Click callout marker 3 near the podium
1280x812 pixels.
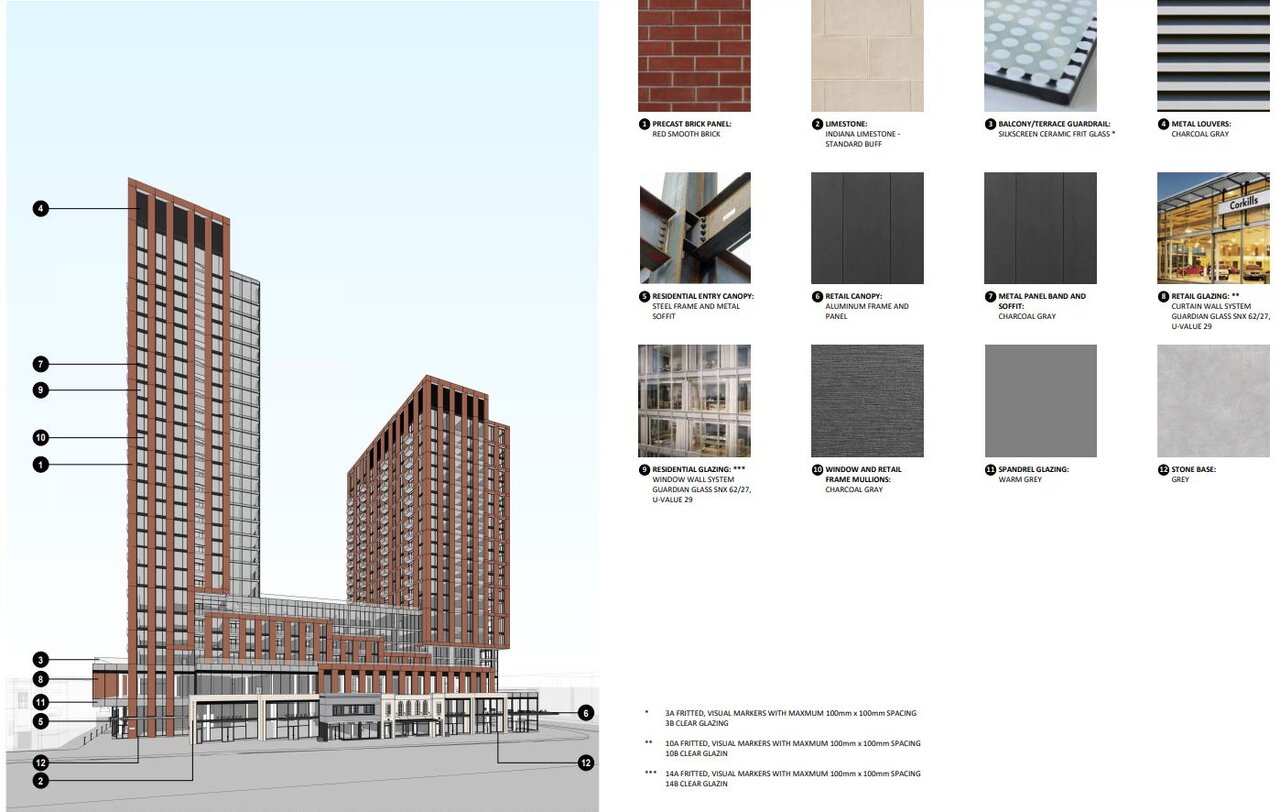pos(40,660)
